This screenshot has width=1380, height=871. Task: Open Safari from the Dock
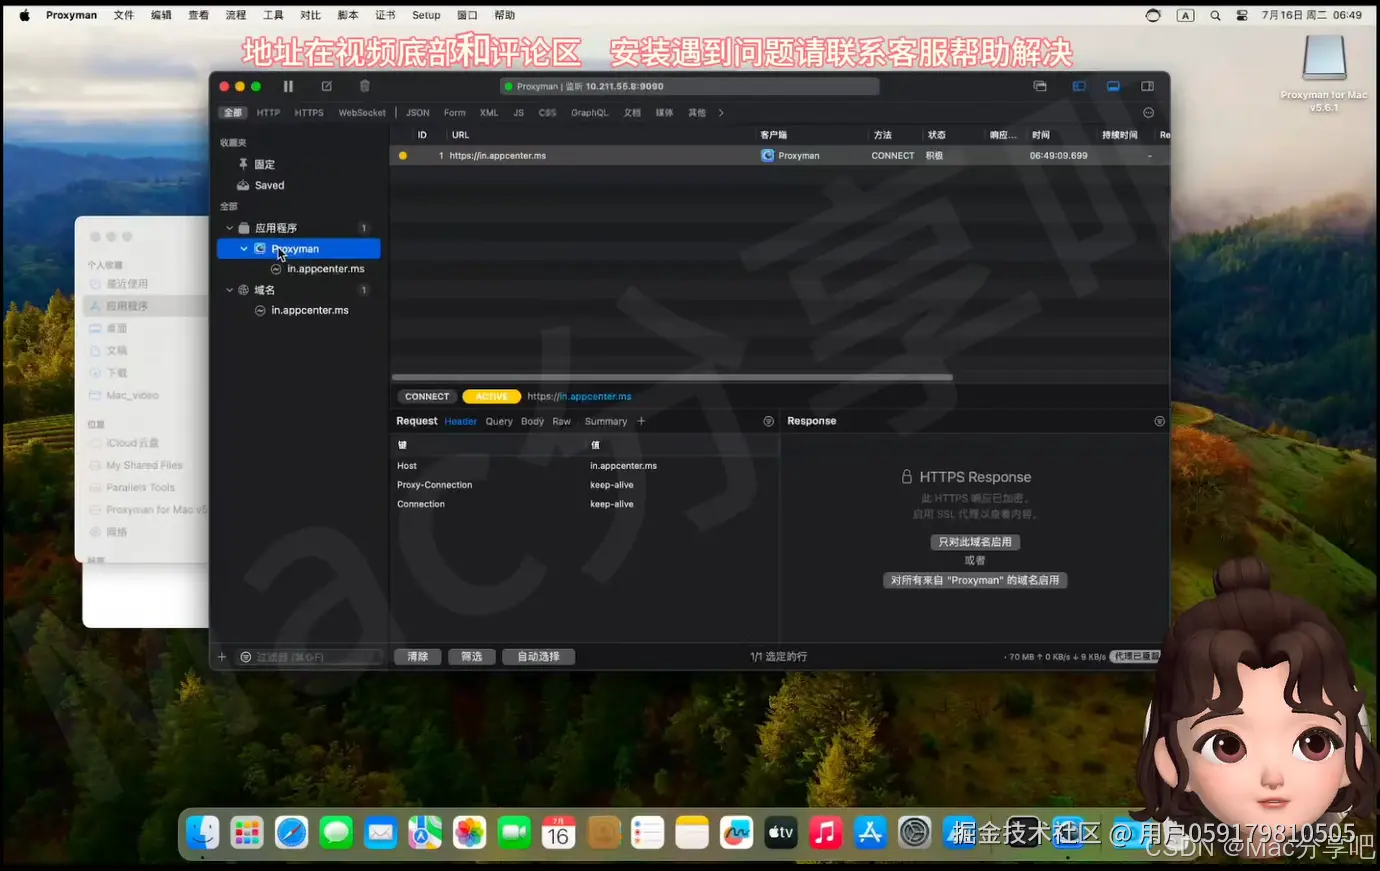pyautogui.click(x=292, y=832)
